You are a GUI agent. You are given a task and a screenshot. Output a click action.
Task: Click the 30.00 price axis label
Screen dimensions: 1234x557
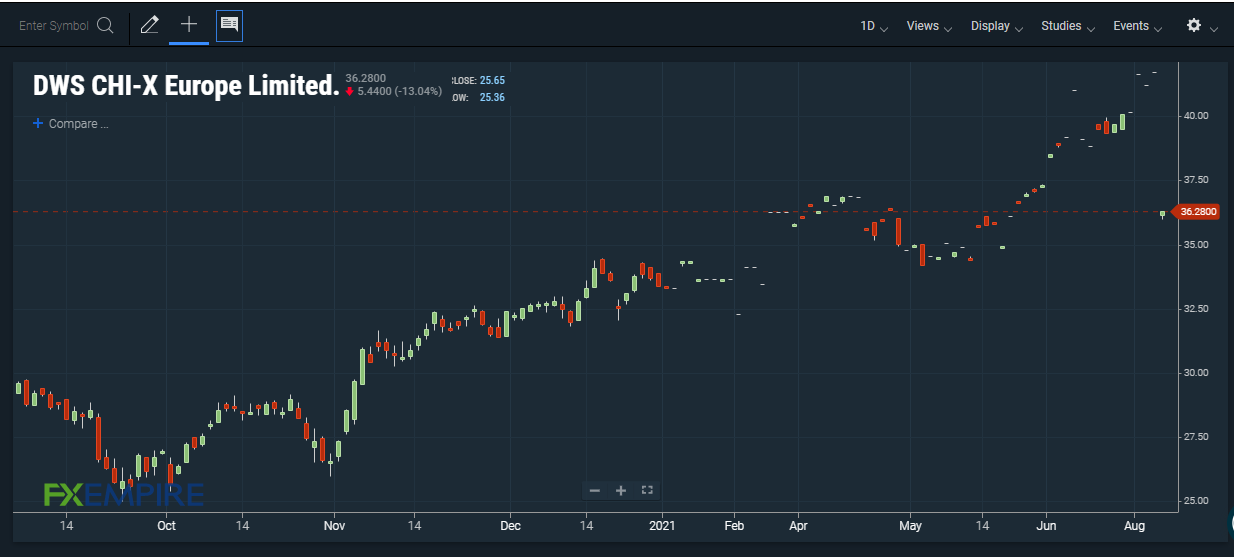[x=1196, y=373]
